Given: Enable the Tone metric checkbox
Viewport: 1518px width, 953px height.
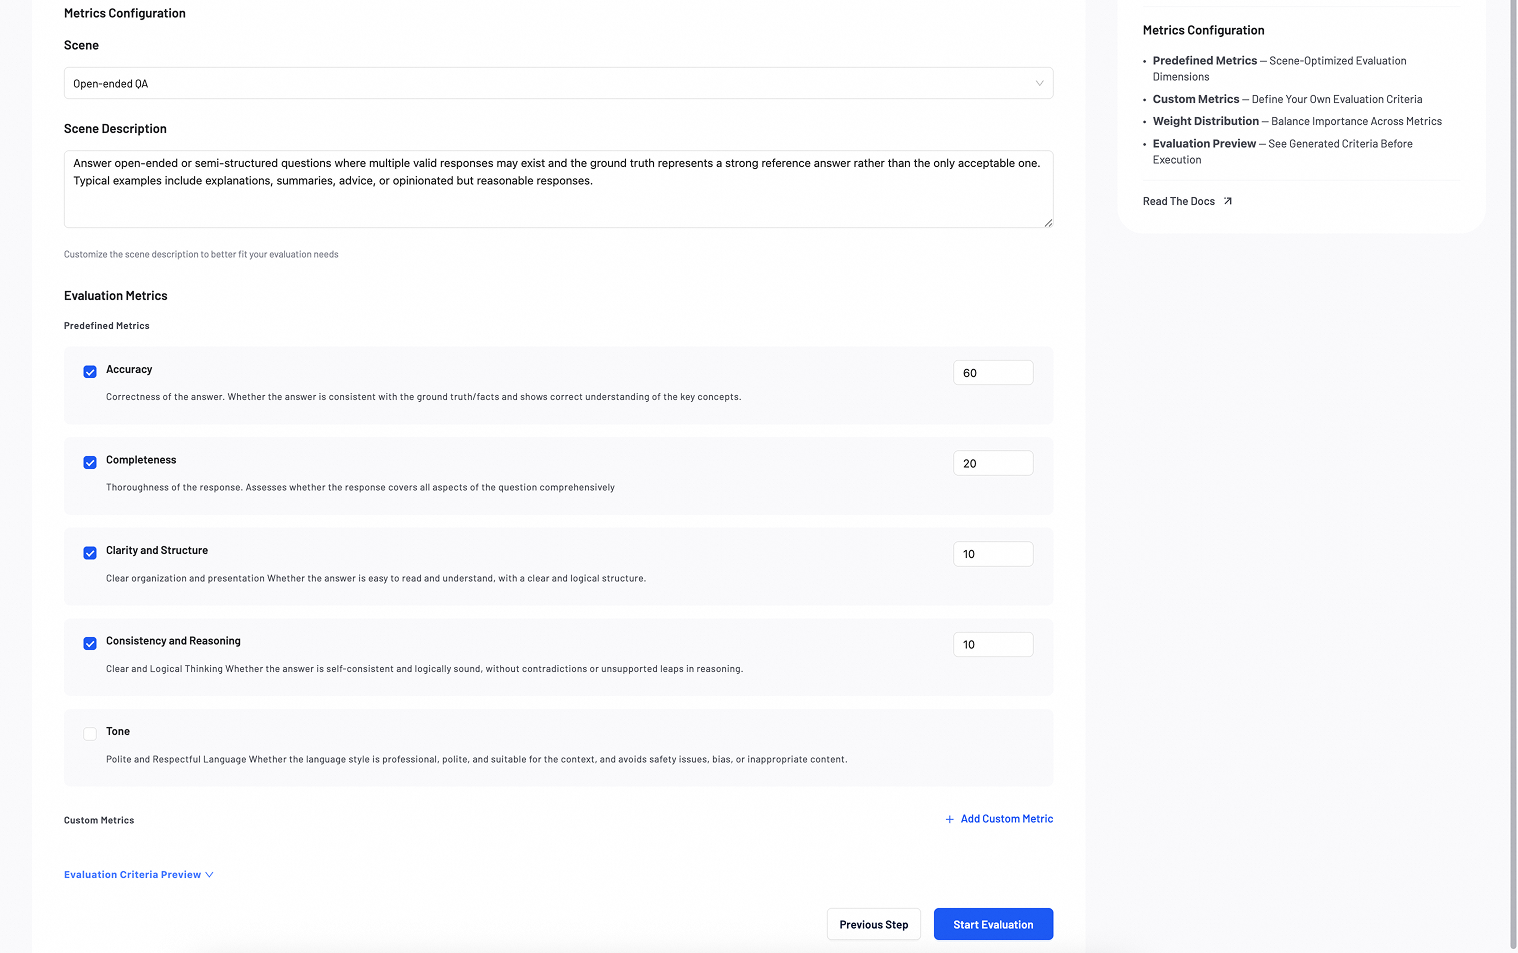Looking at the screenshot, I should click(x=90, y=734).
